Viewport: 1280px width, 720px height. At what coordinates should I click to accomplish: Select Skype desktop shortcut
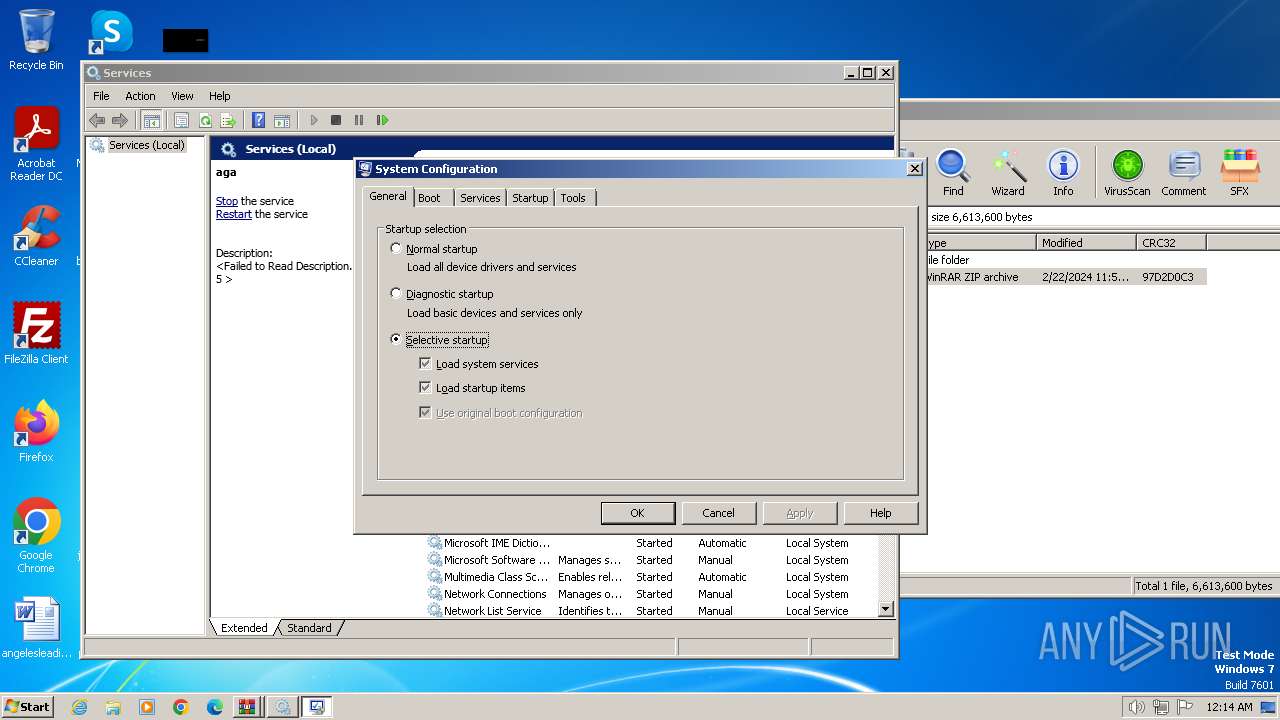(x=111, y=32)
